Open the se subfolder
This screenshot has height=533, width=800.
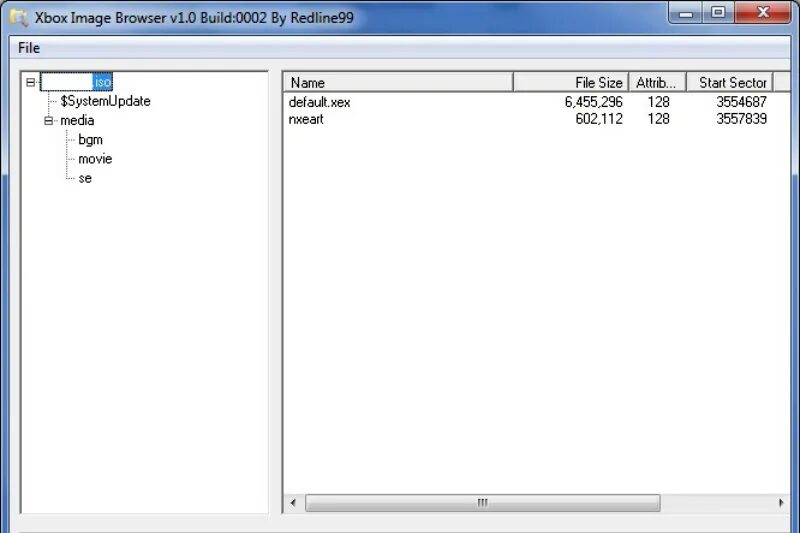pos(85,179)
